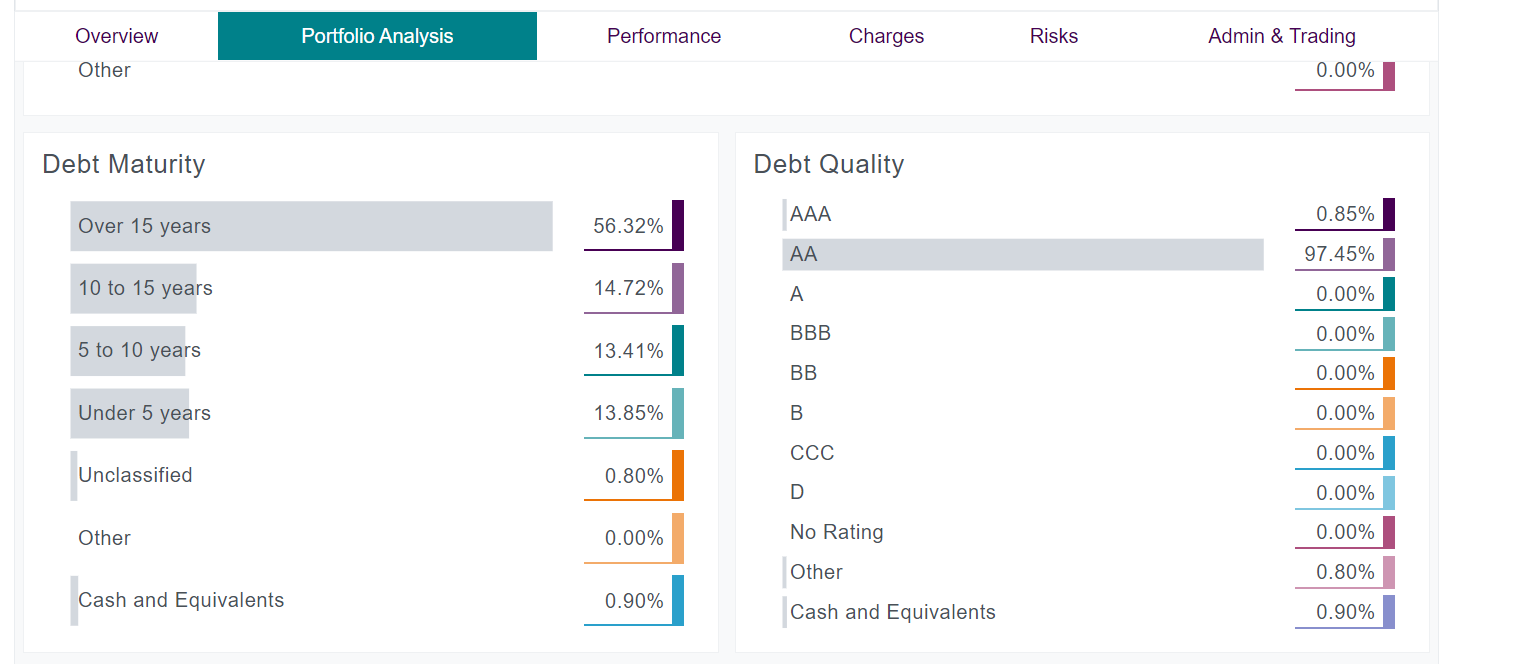
Task: View the Admin & Trading tab
Action: [1281, 36]
